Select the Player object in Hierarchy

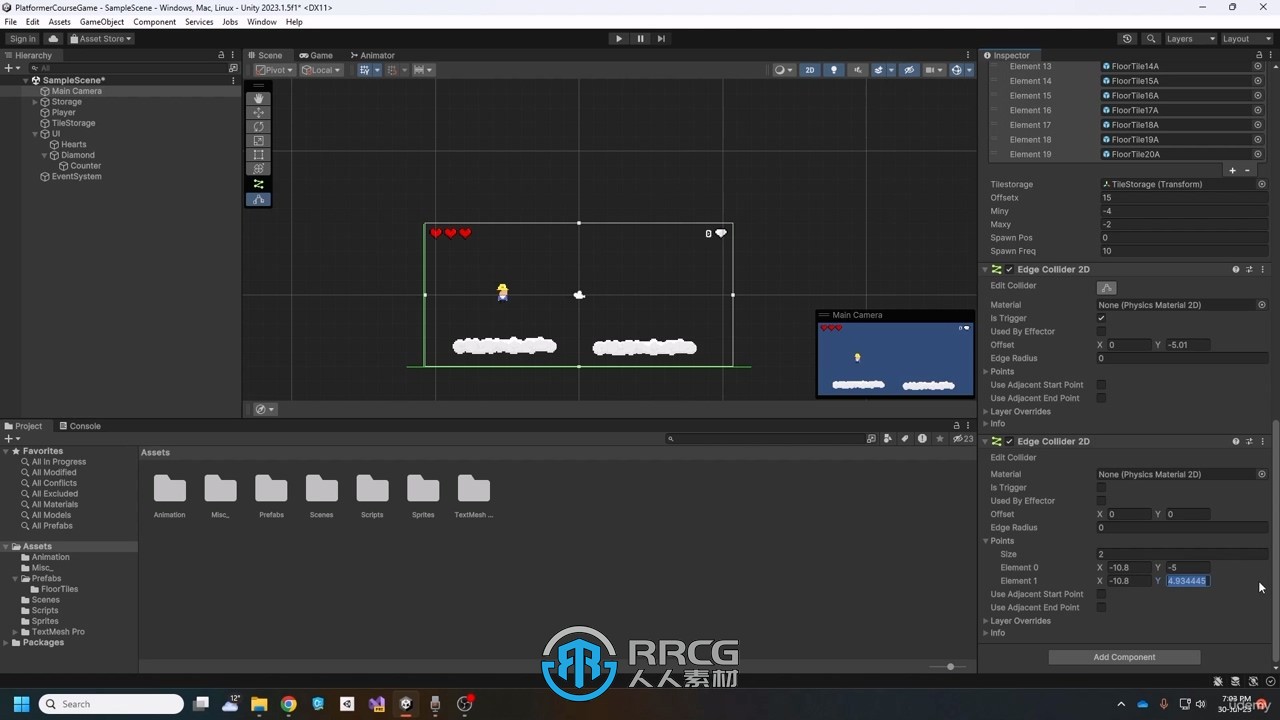pyautogui.click(x=63, y=112)
